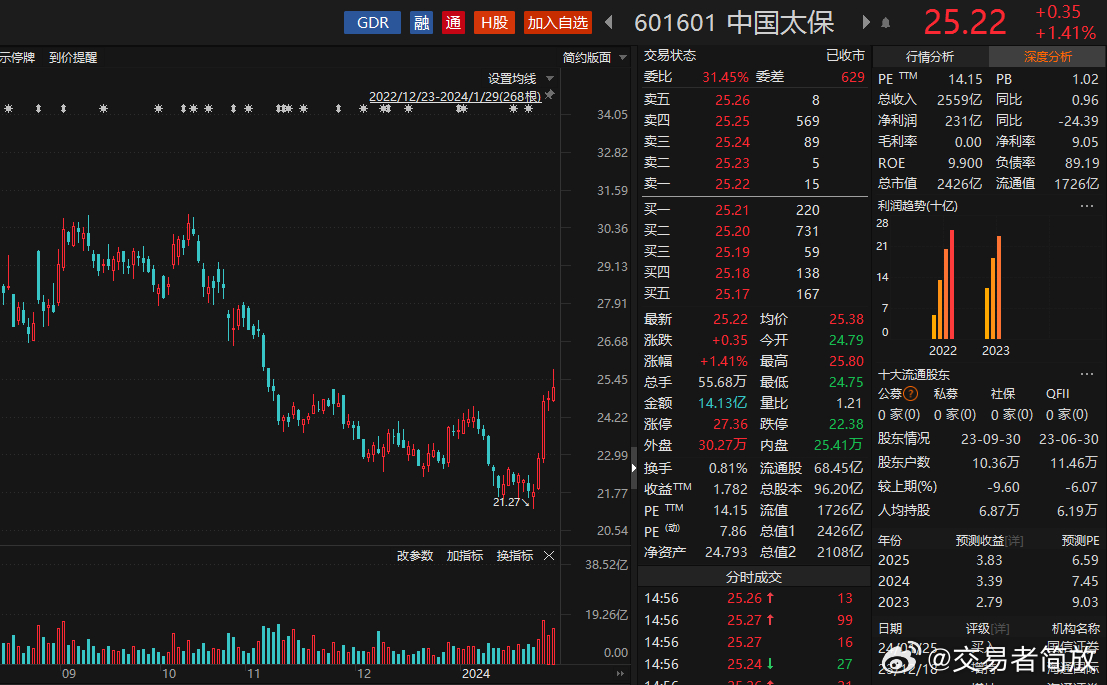The width and height of the screenshot is (1107, 685).
Task: Switch to 深度分析 tab
Action: coord(1048,56)
